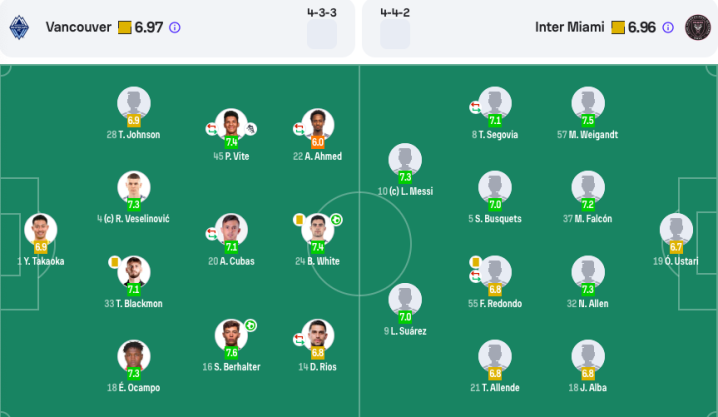
Task: Open the Inter Miami rating info icon
Action: (668, 27)
